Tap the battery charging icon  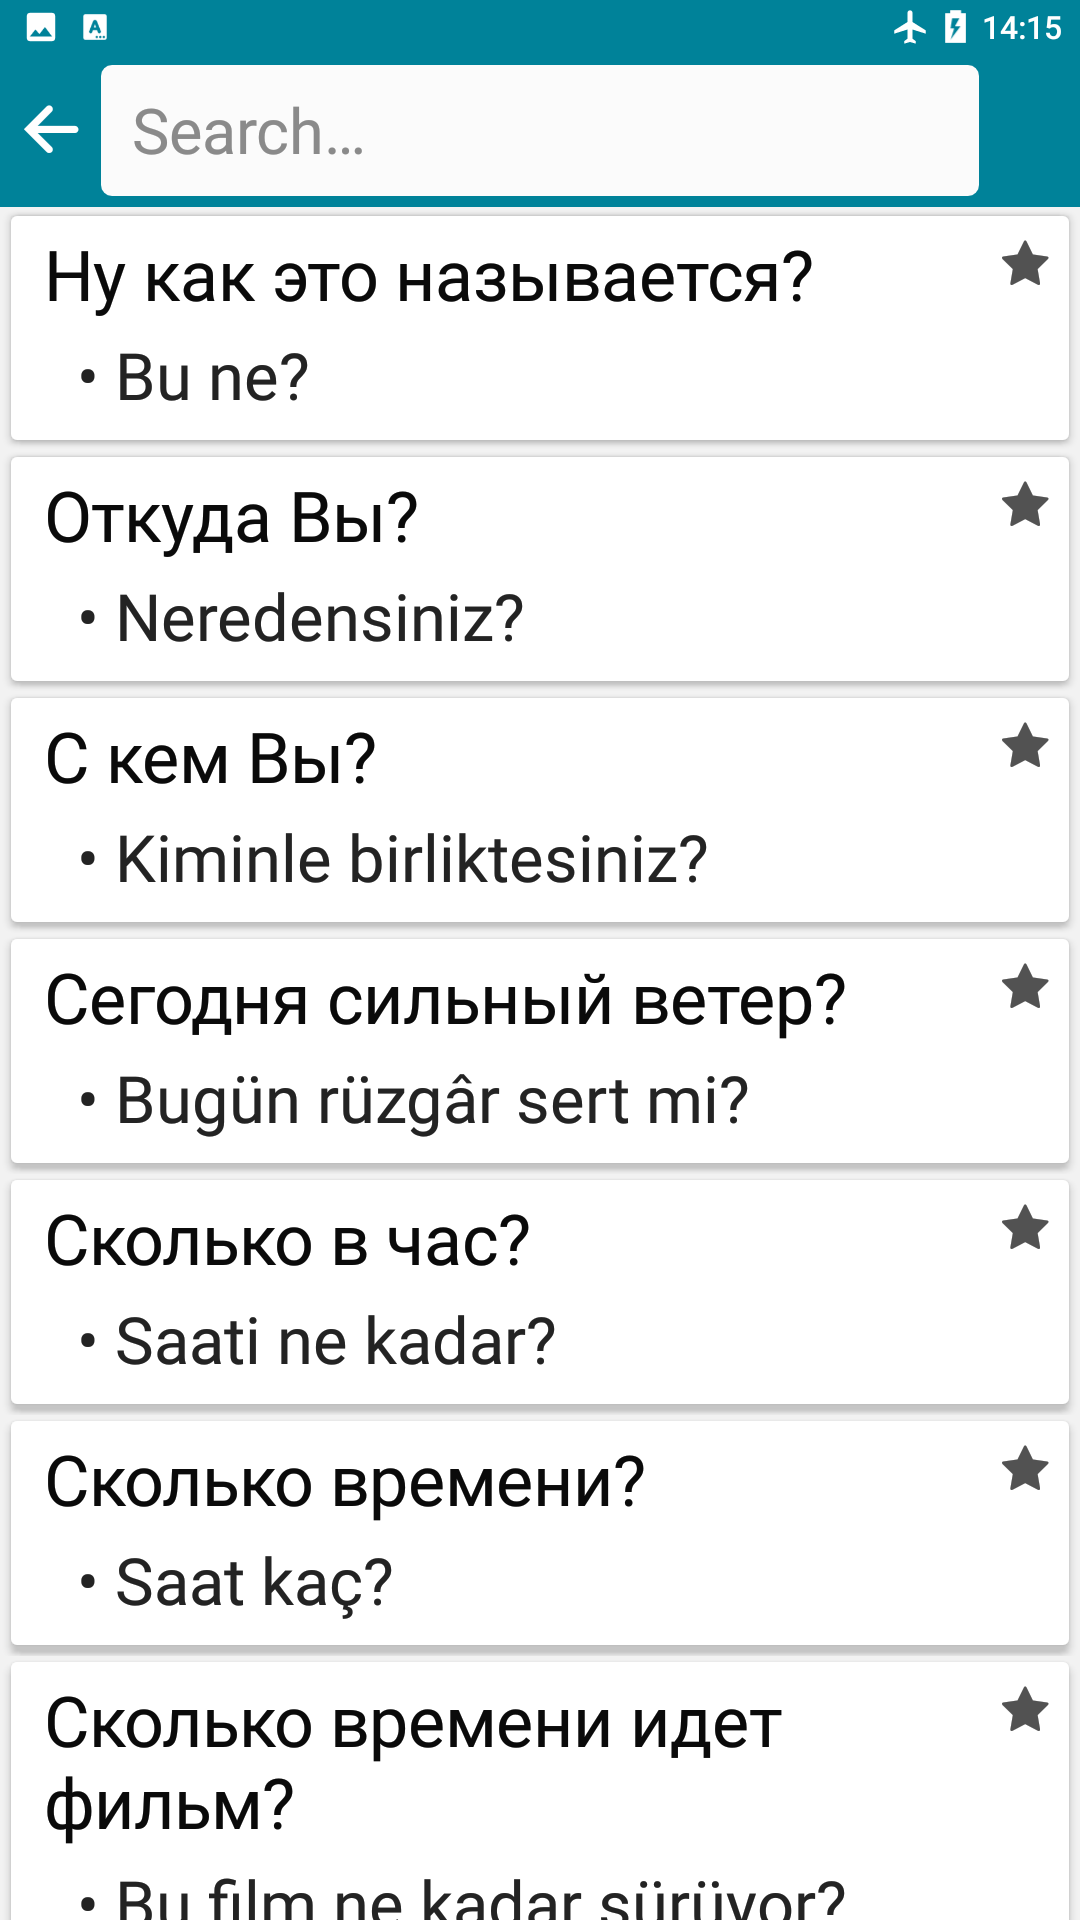tap(955, 27)
